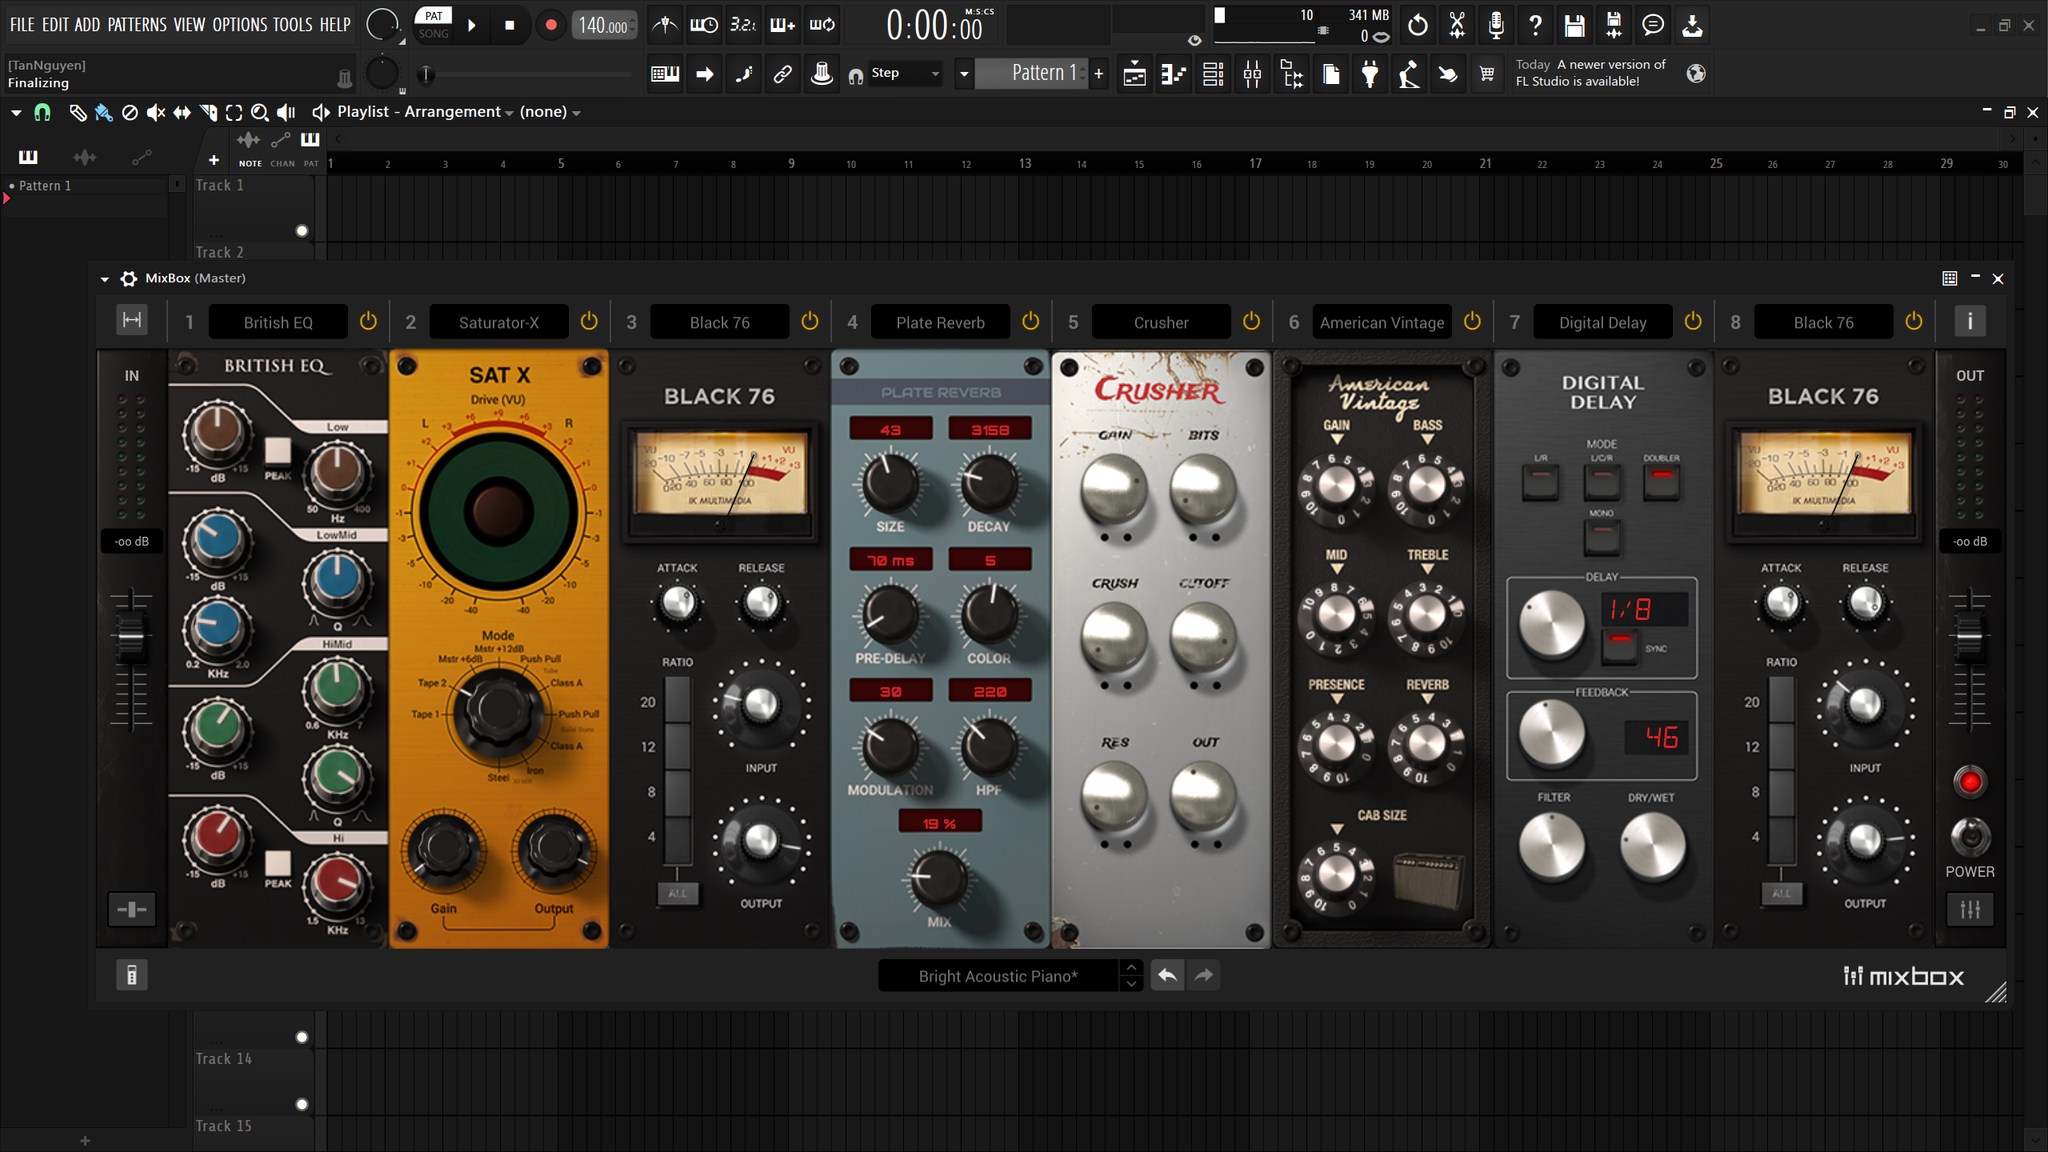Open the Channel rack icon
The image size is (2048, 1152).
tap(1213, 73)
